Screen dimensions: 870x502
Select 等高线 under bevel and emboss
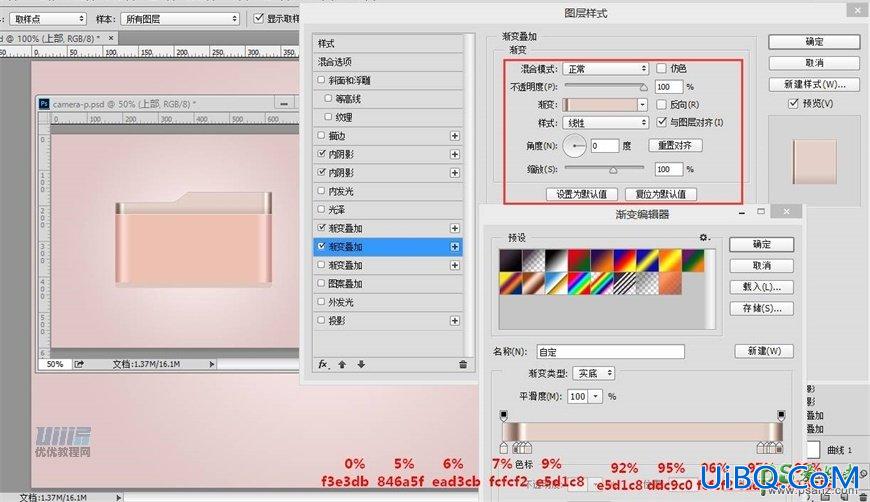click(388, 99)
